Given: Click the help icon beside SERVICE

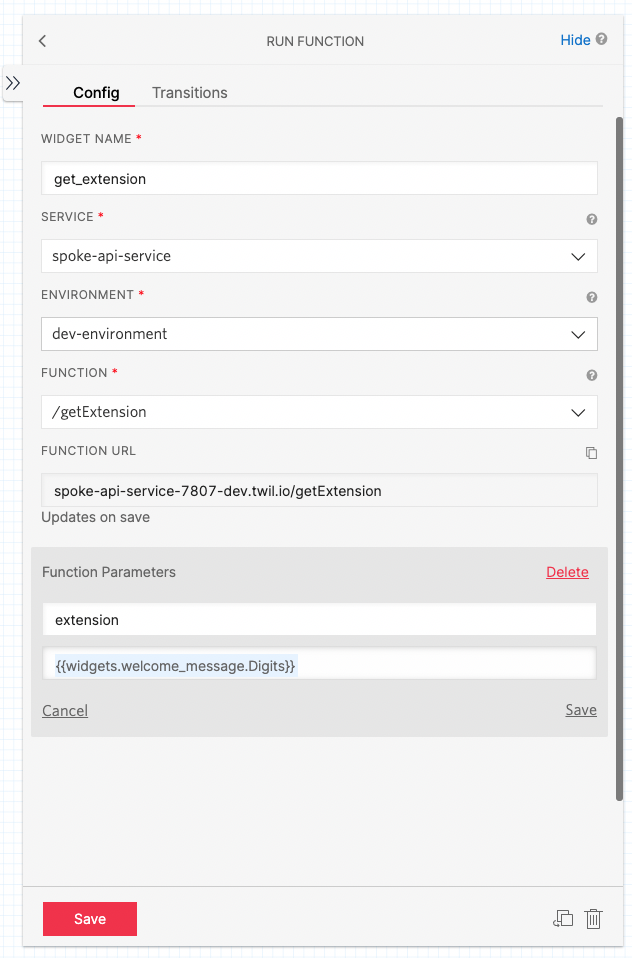Looking at the screenshot, I should [591, 219].
